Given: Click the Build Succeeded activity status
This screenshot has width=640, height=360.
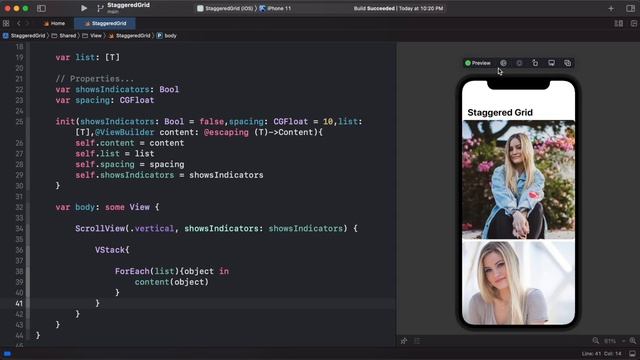Looking at the screenshot, I should pos(398,8).
